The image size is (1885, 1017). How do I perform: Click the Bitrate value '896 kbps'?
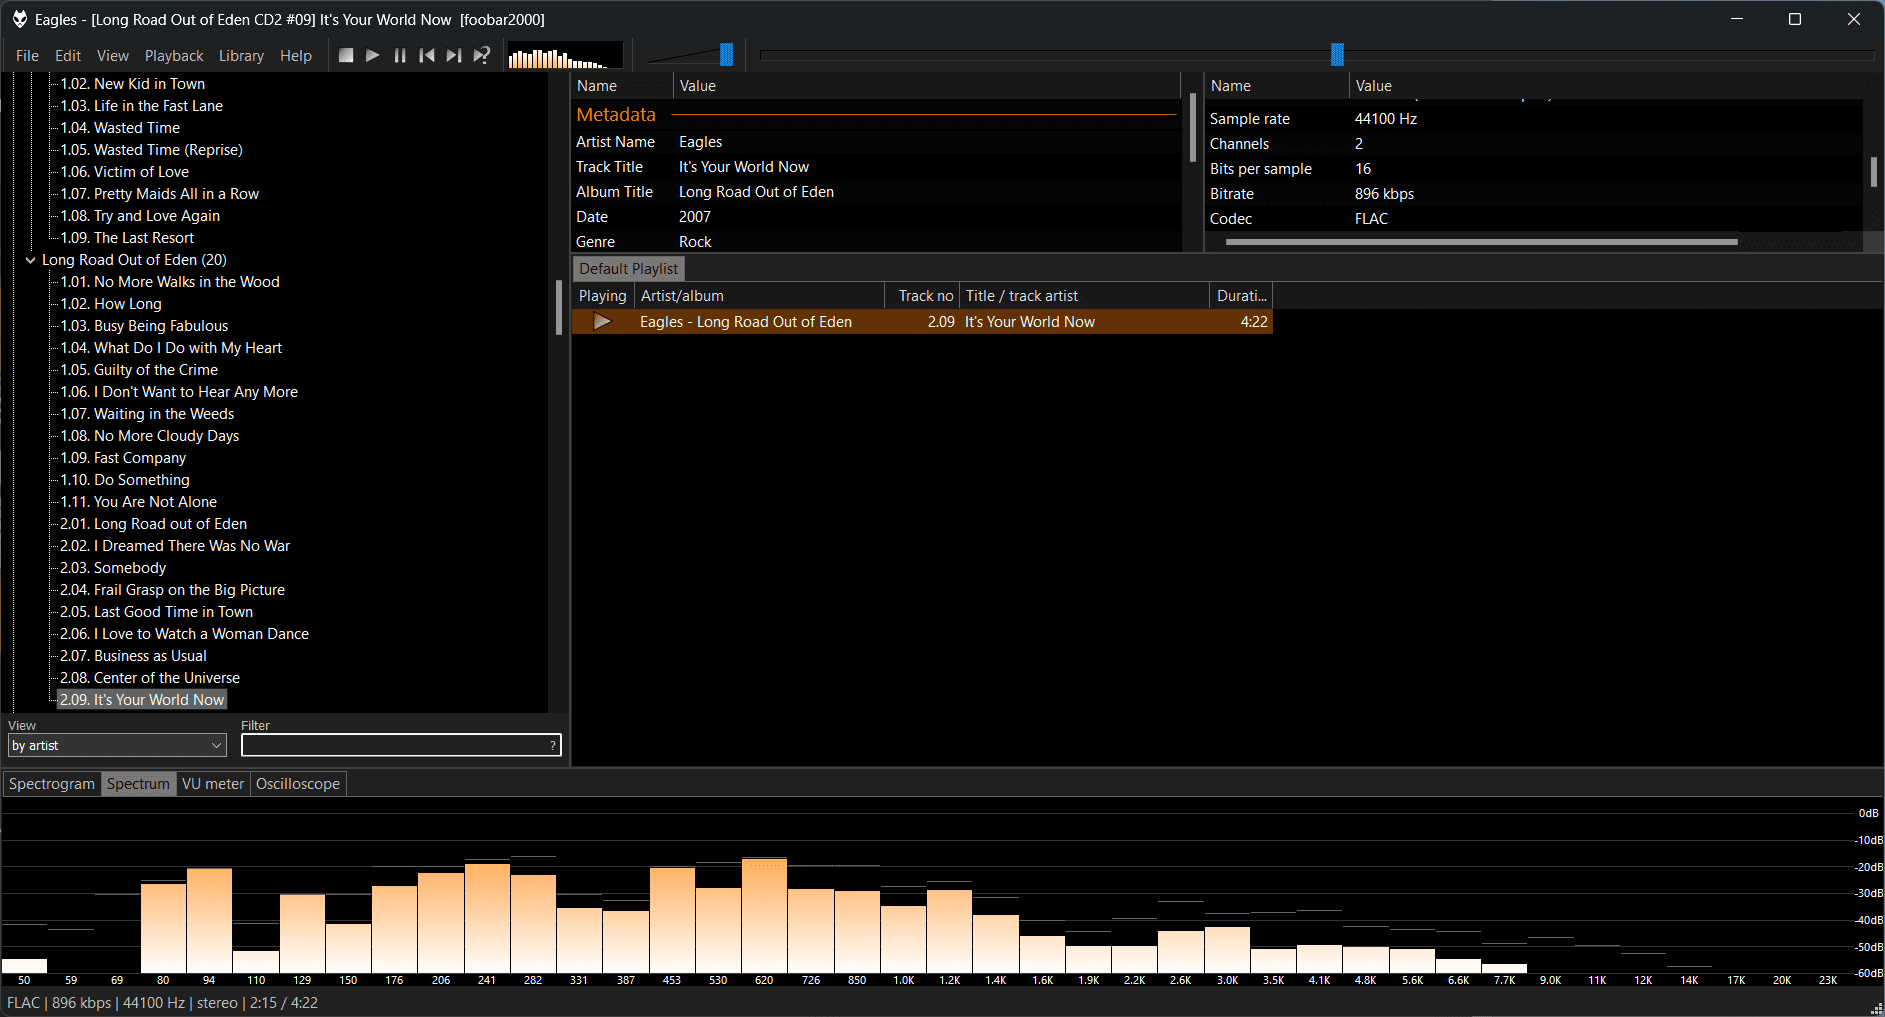tap(1384, 194)
